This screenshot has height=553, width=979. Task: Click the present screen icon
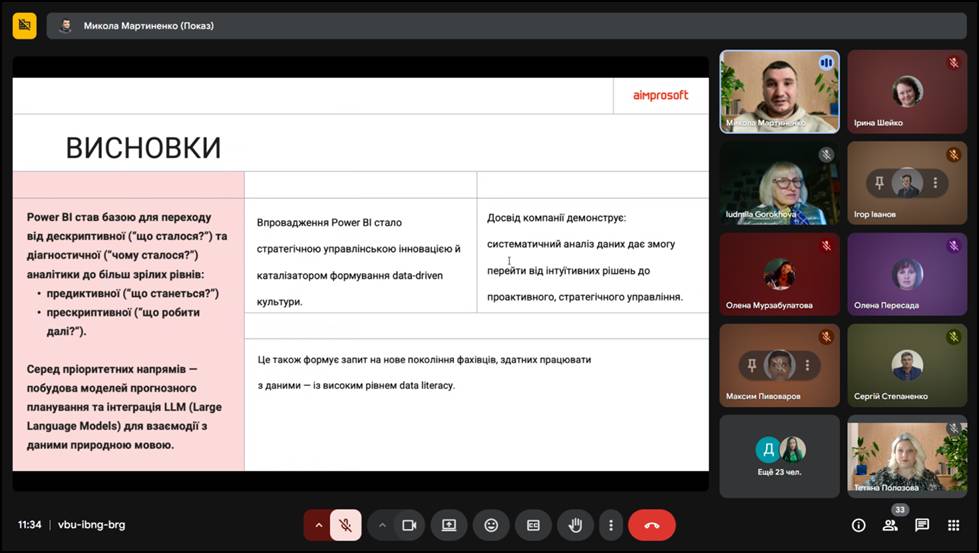tap(449, 525)
